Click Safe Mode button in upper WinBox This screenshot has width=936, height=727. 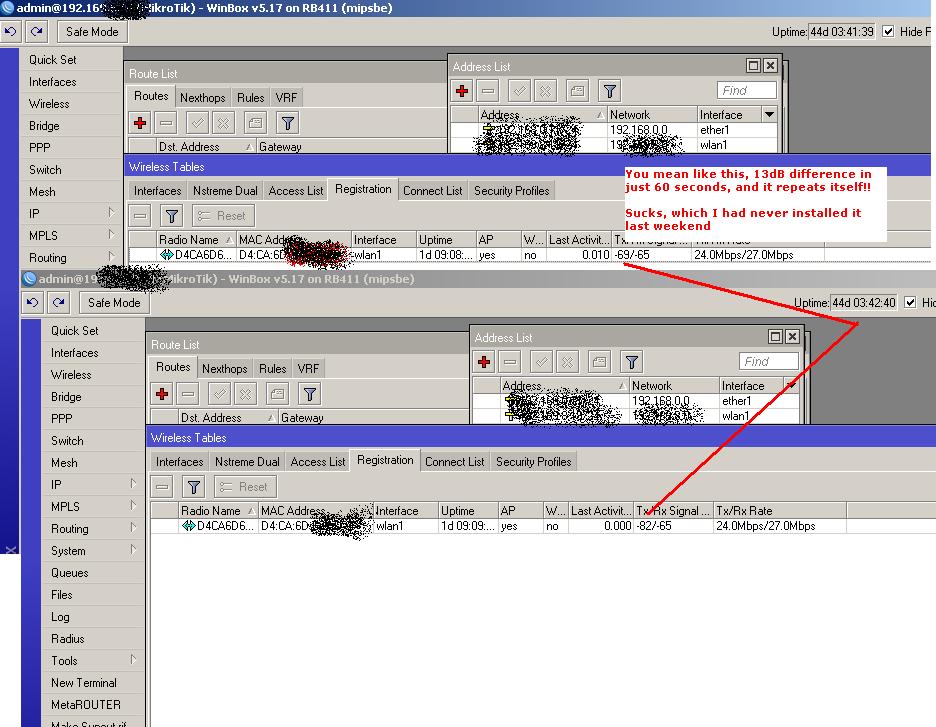[x=93, y=32]
